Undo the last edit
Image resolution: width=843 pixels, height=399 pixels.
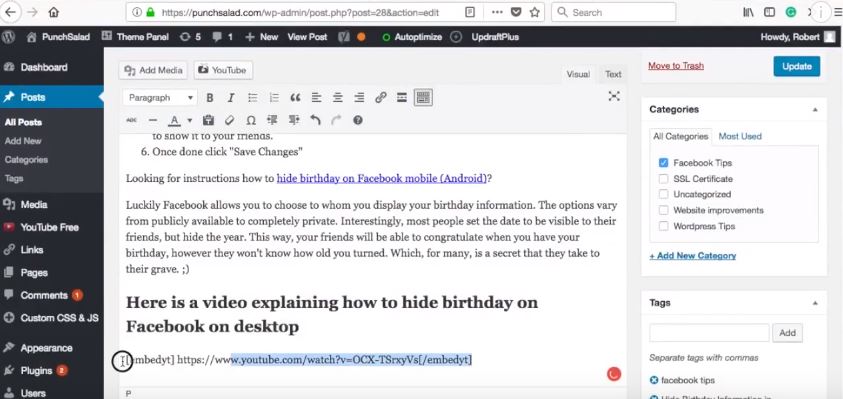click(316, 120)
